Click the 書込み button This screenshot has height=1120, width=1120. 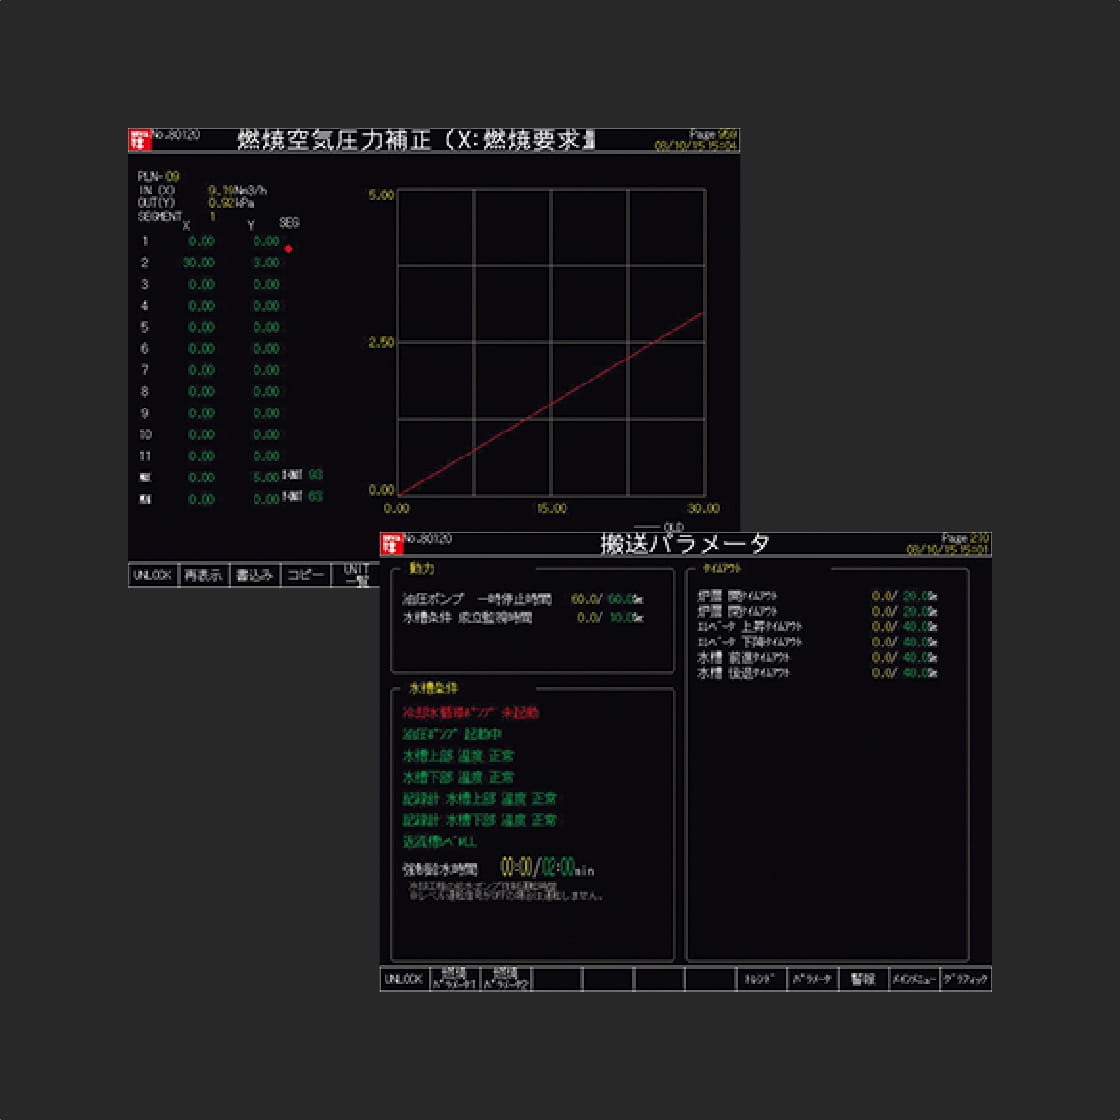pyautogui.click(x=255, y=576)
